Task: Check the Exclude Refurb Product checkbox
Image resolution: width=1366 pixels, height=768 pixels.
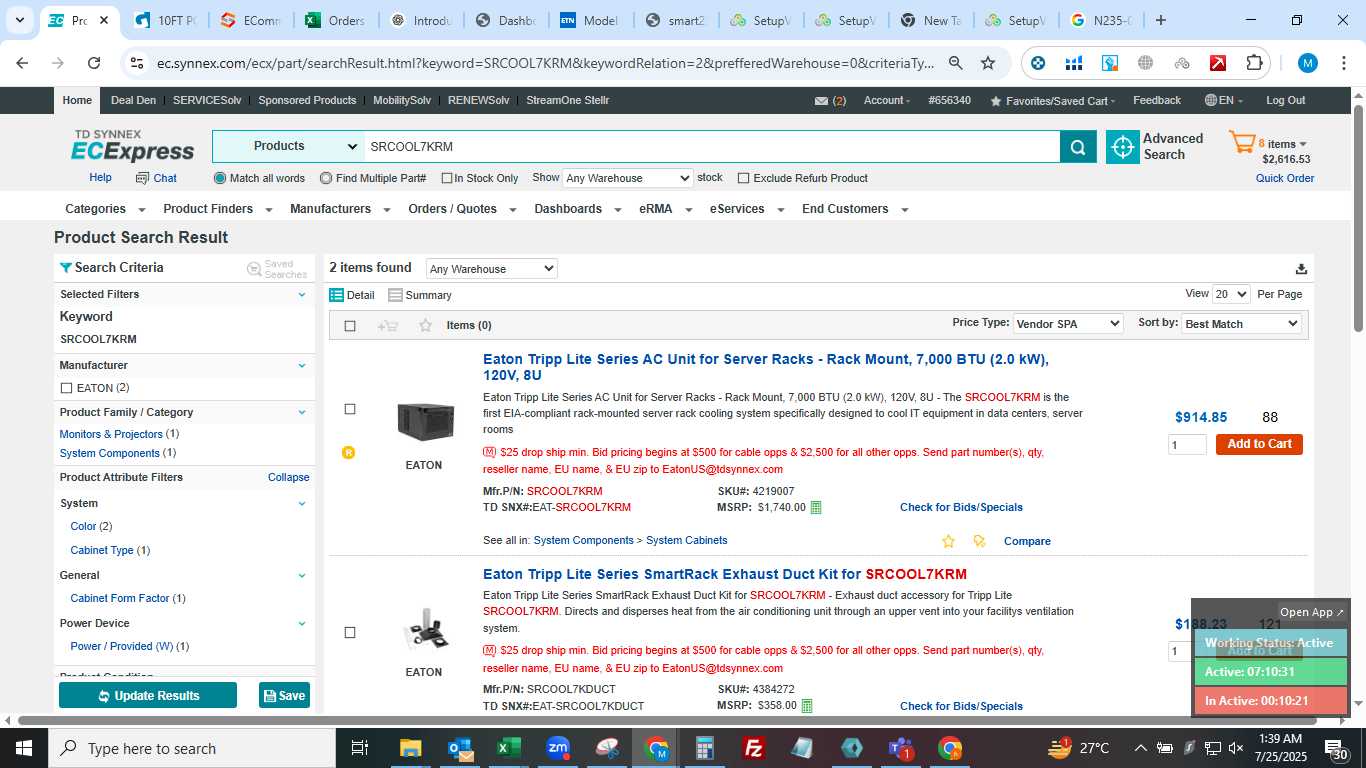Action: (743, 178)
